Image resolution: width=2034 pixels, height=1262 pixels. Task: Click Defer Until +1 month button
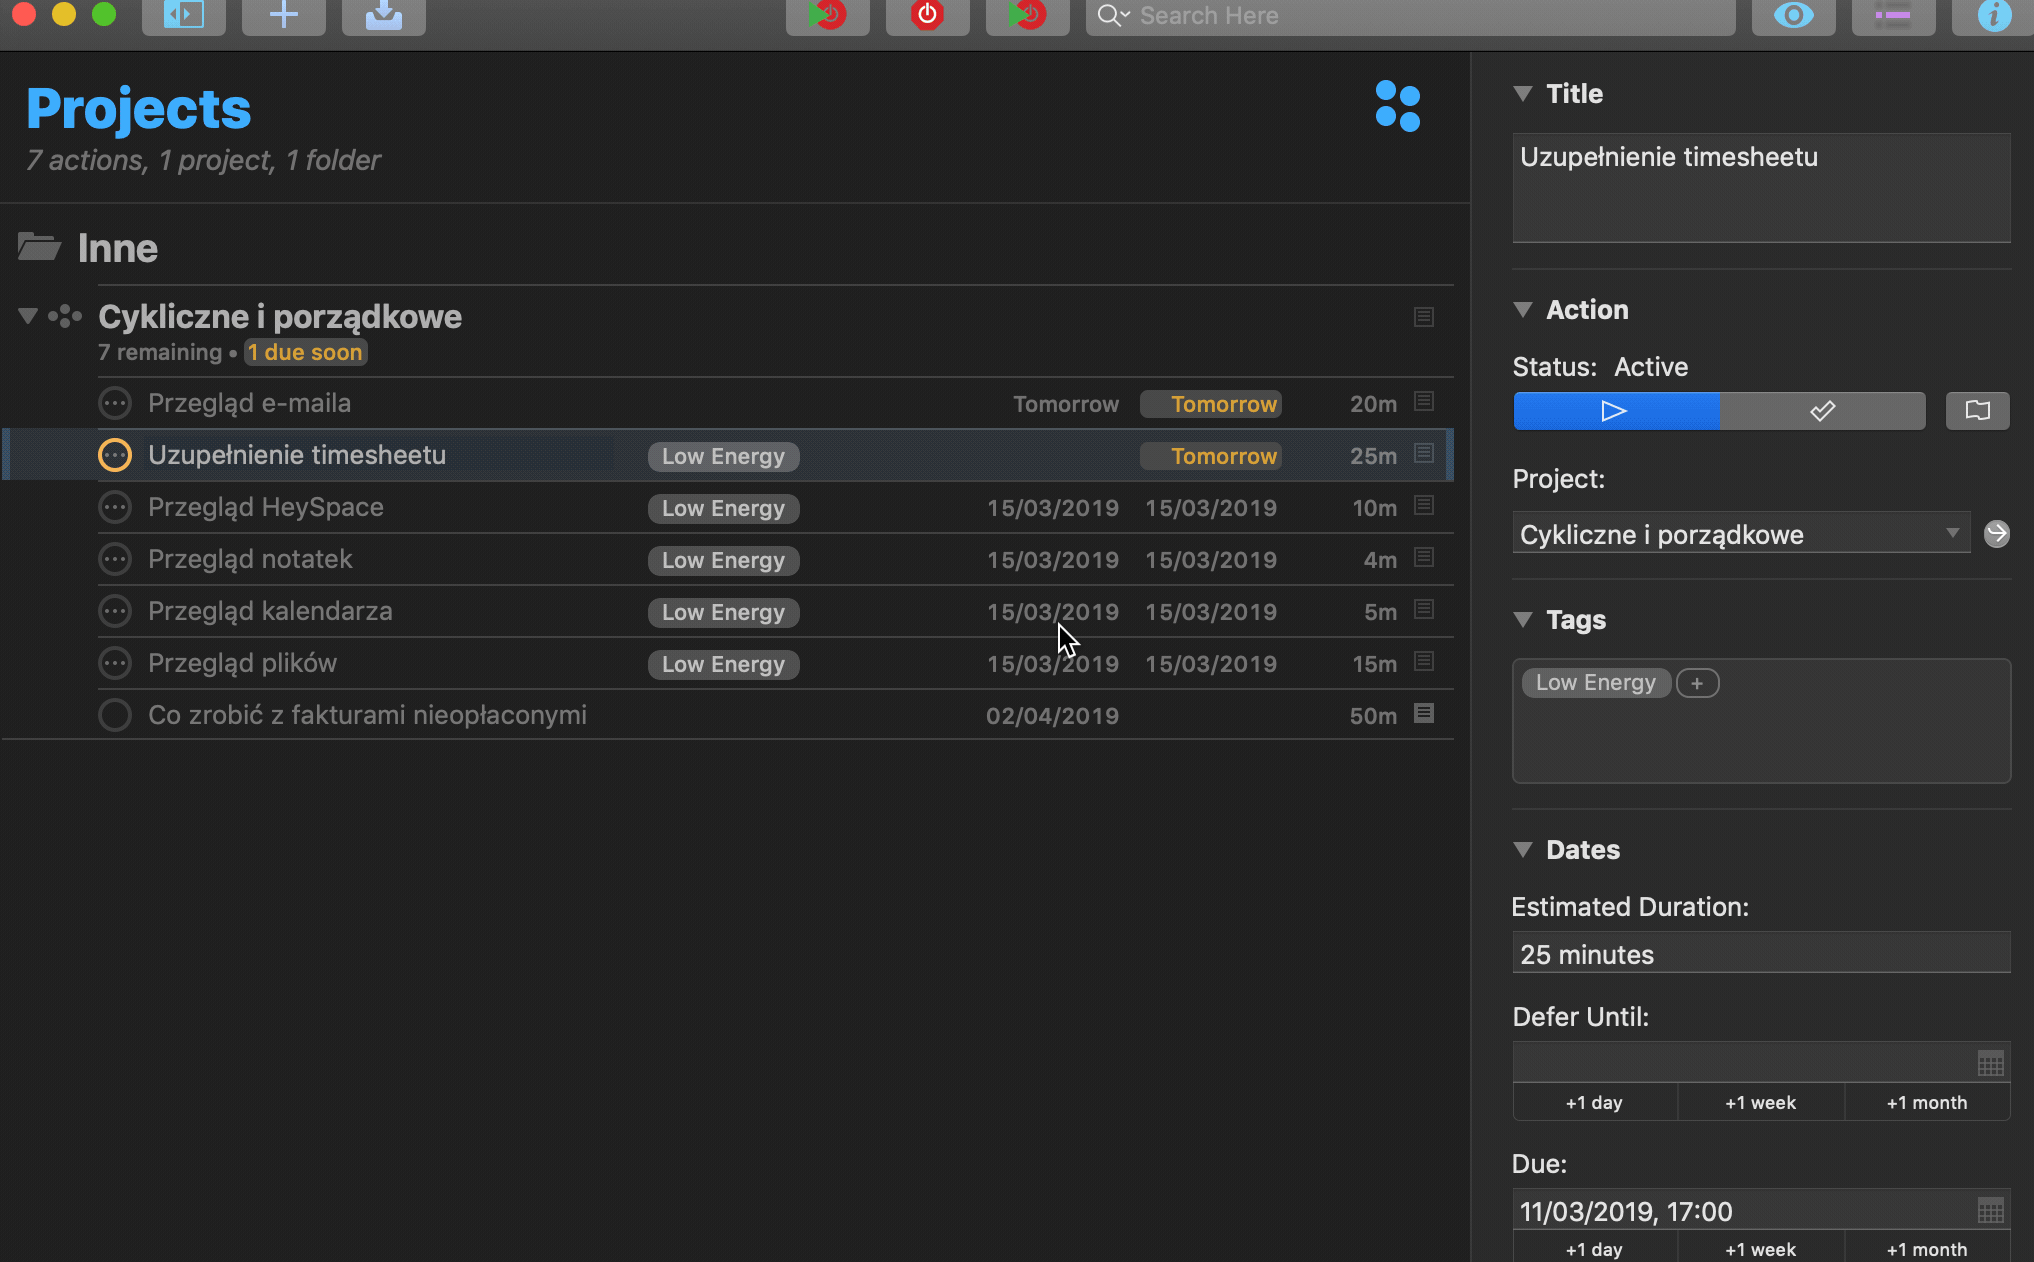[x=1927, y=1102]
